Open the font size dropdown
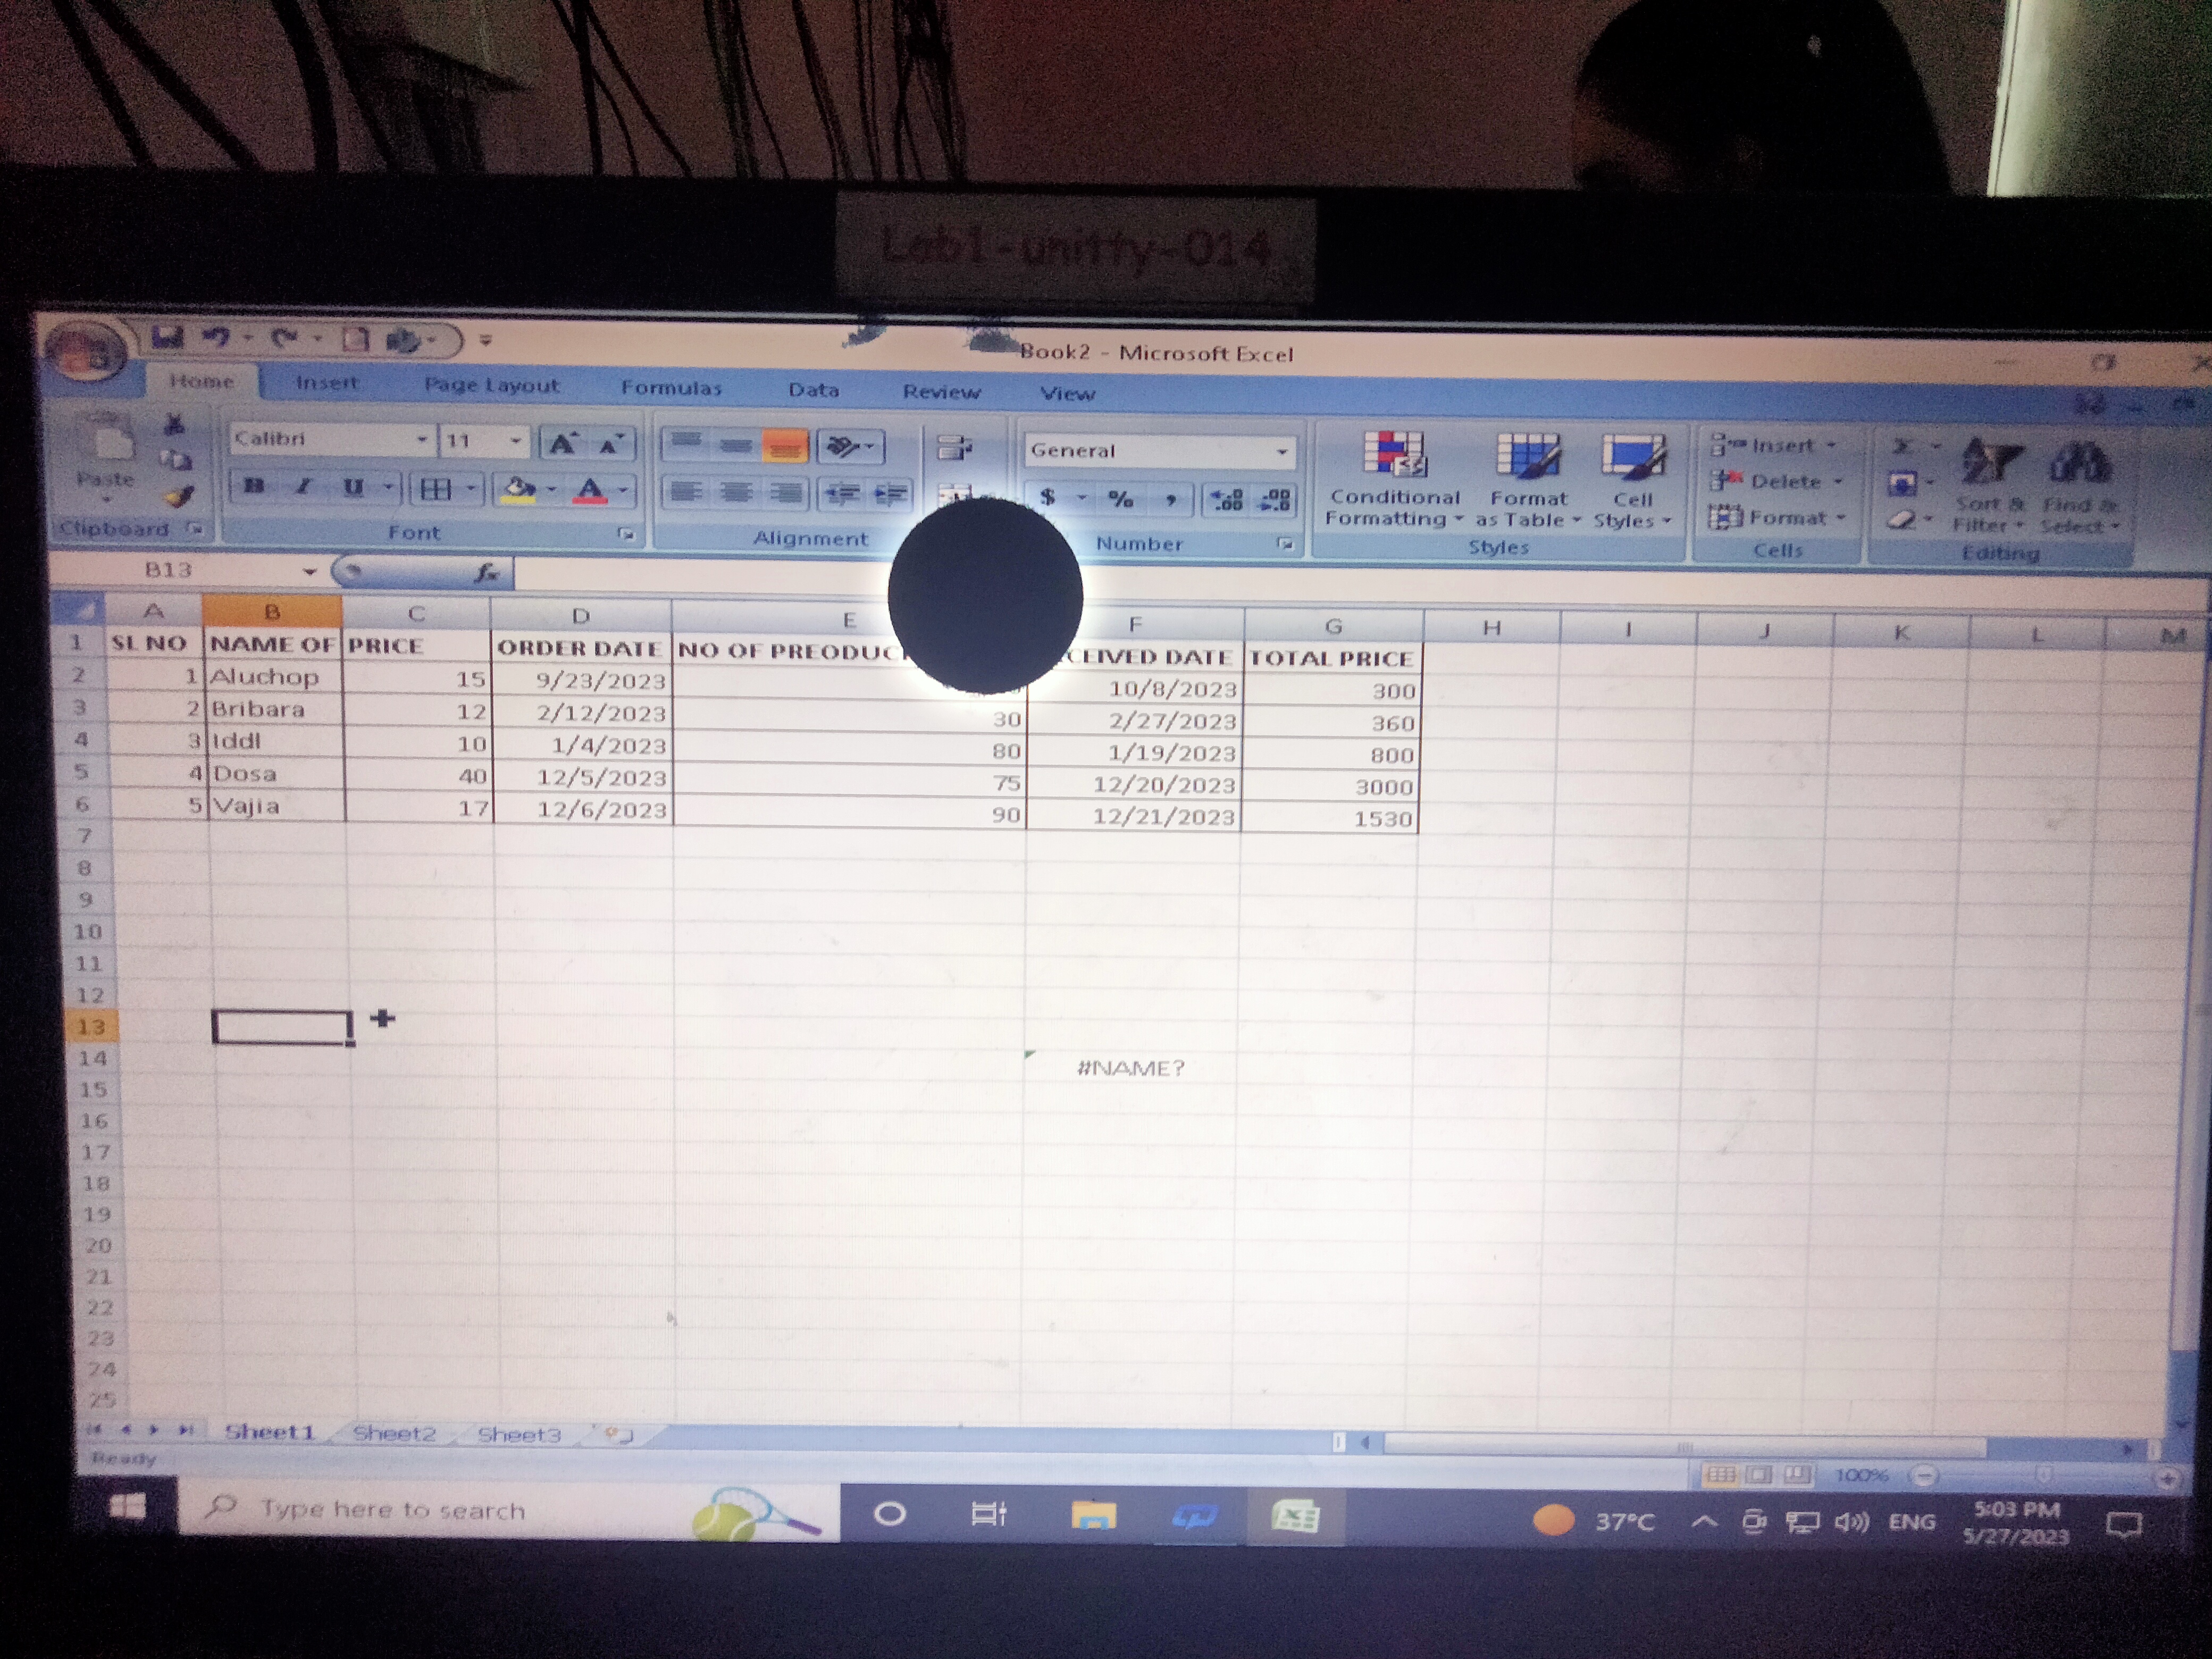The width and height of the screenshot is (2212, 1659). pos(515,440)
